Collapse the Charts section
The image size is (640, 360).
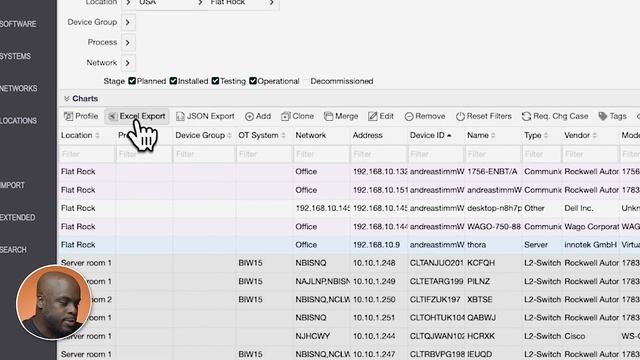coord(67,99)
